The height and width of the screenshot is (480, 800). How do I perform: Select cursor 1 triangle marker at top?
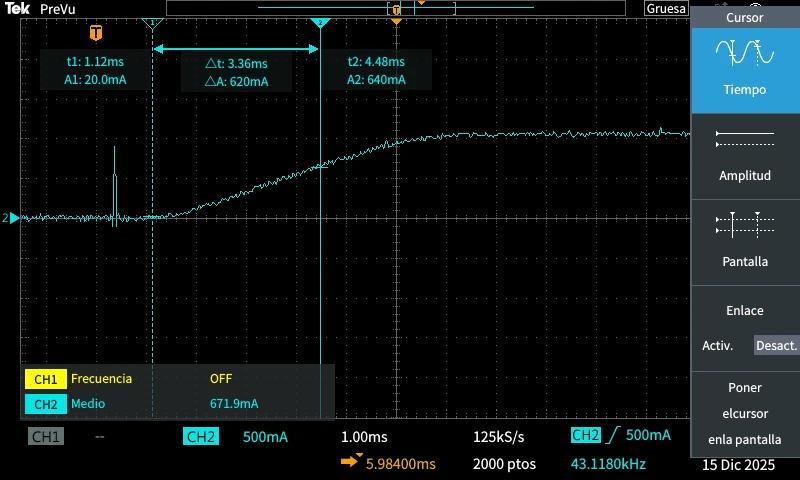point(152,23)
